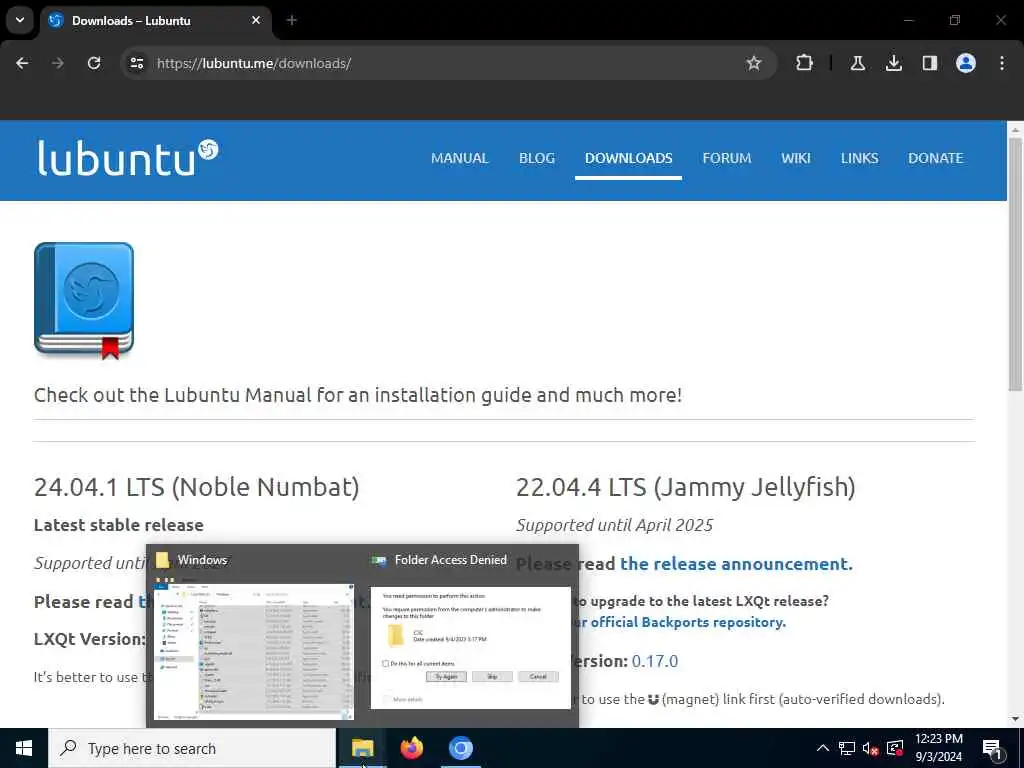Toggle the browser side panel icon
The image size is (1024, 768).
coord(930,63)
